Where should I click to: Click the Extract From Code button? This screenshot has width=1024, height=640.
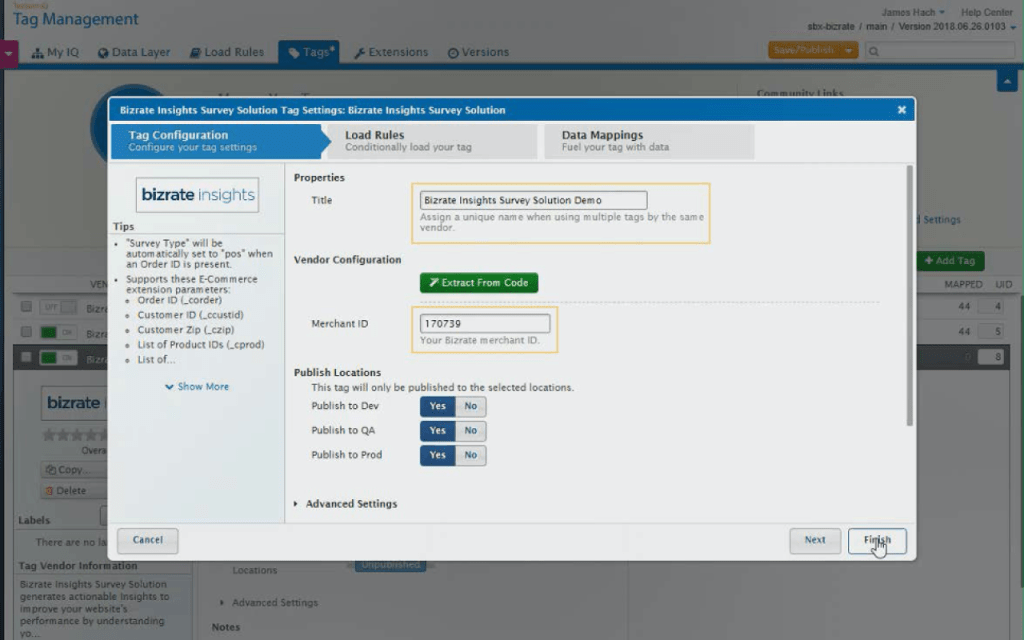(479, 283)
